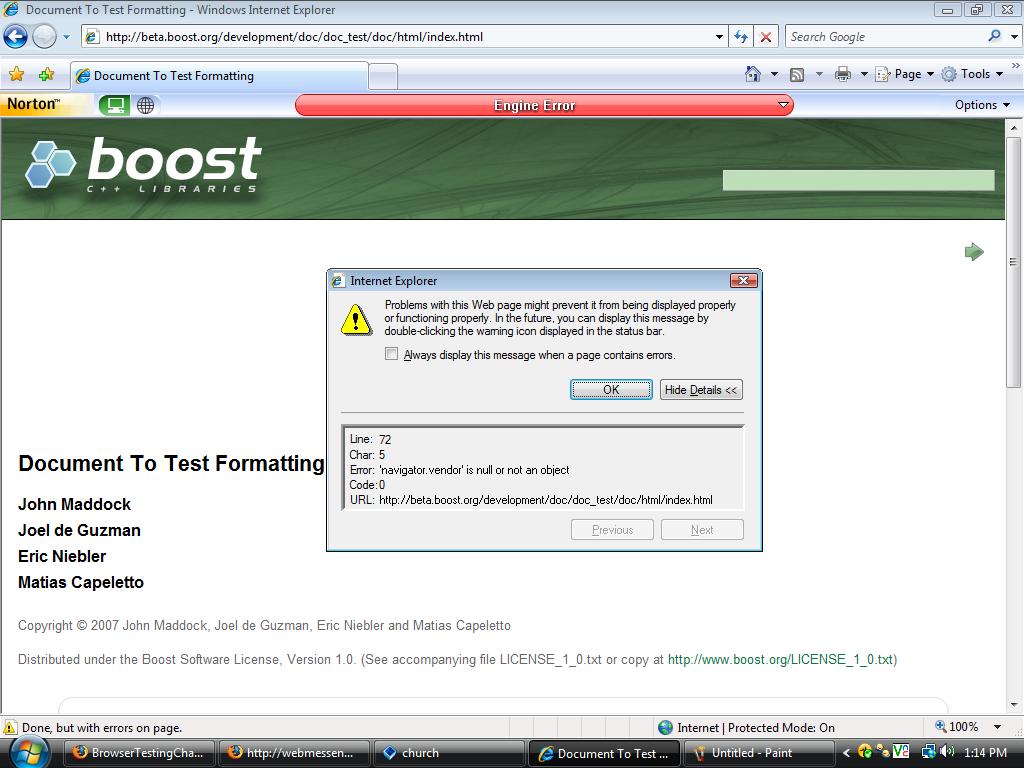Select the Line: 72 error detail
The width and height of the screenshot is (1024, 768).
click(370, 440)
